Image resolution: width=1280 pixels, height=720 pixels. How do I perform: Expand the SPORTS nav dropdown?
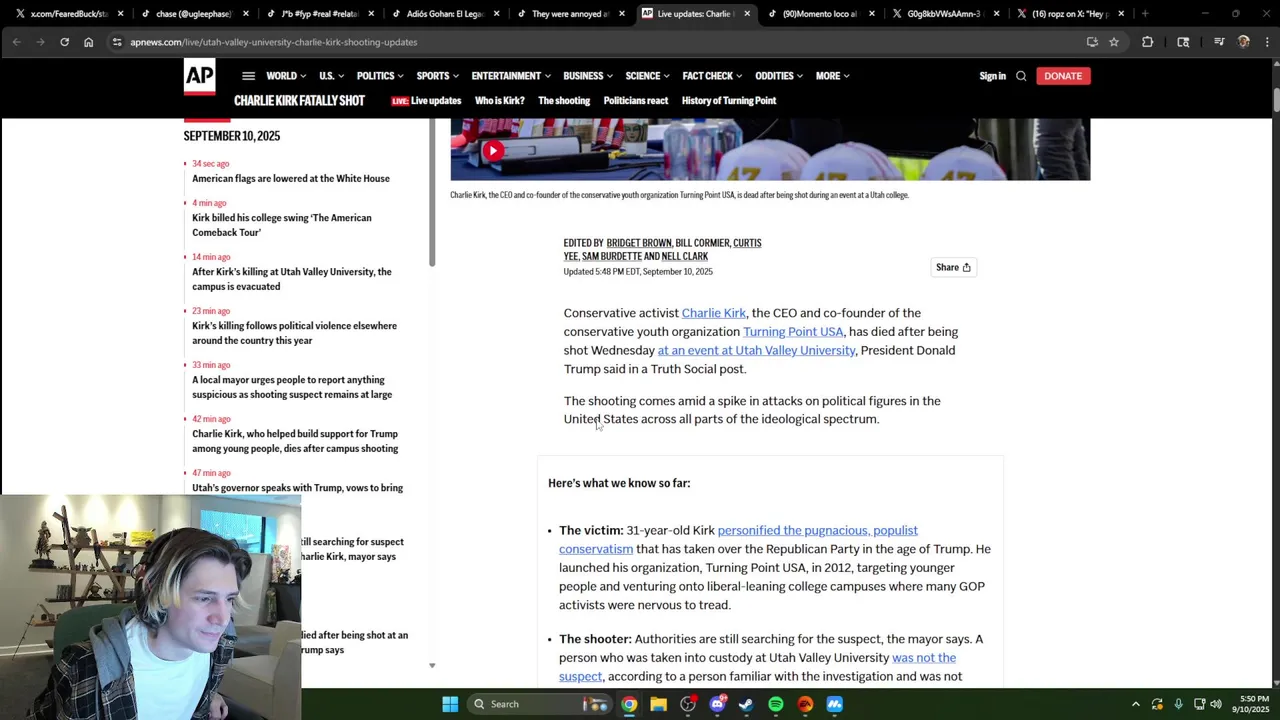point(438,76)
